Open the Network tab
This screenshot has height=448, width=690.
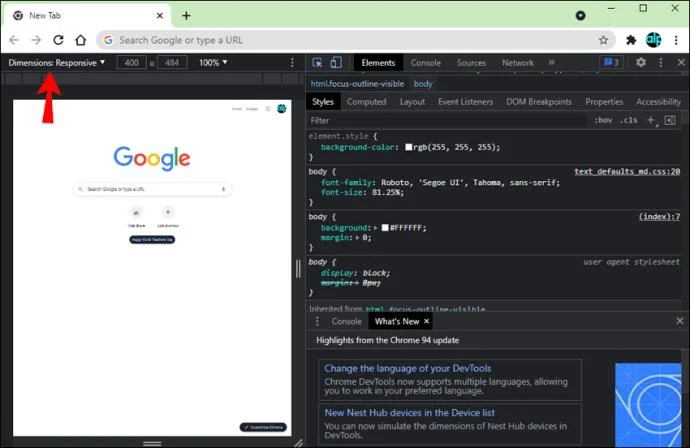tap(518, 63)
